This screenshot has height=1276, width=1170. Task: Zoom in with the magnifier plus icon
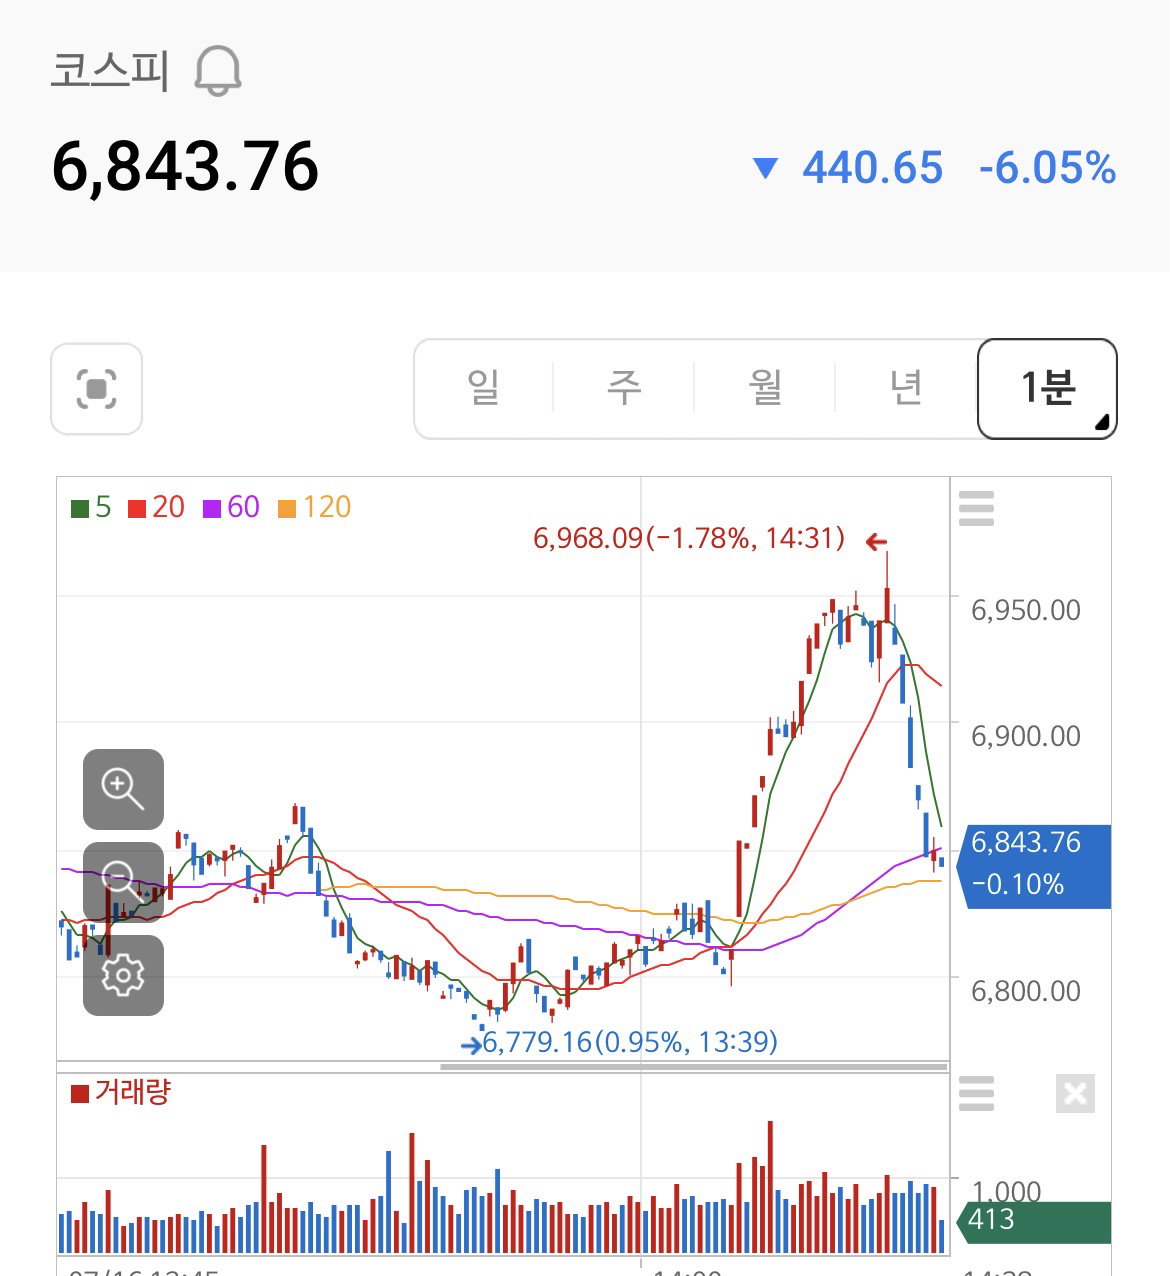(x=123, y=789)
